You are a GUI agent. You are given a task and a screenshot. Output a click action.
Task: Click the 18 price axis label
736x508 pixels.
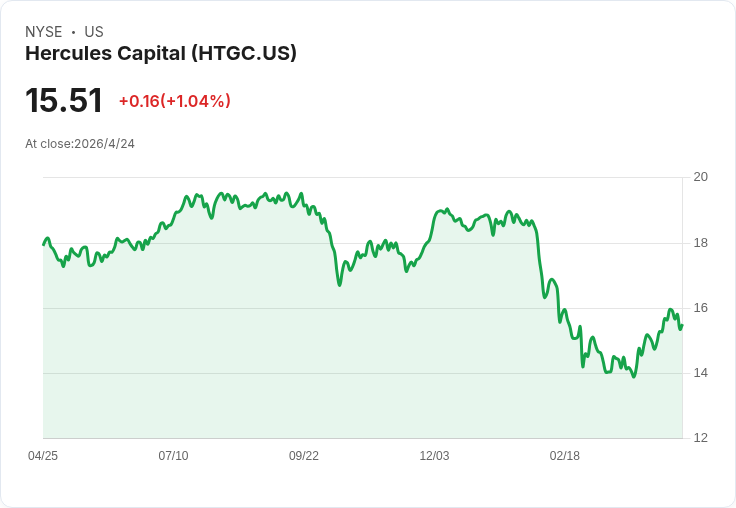pos(700,243)
